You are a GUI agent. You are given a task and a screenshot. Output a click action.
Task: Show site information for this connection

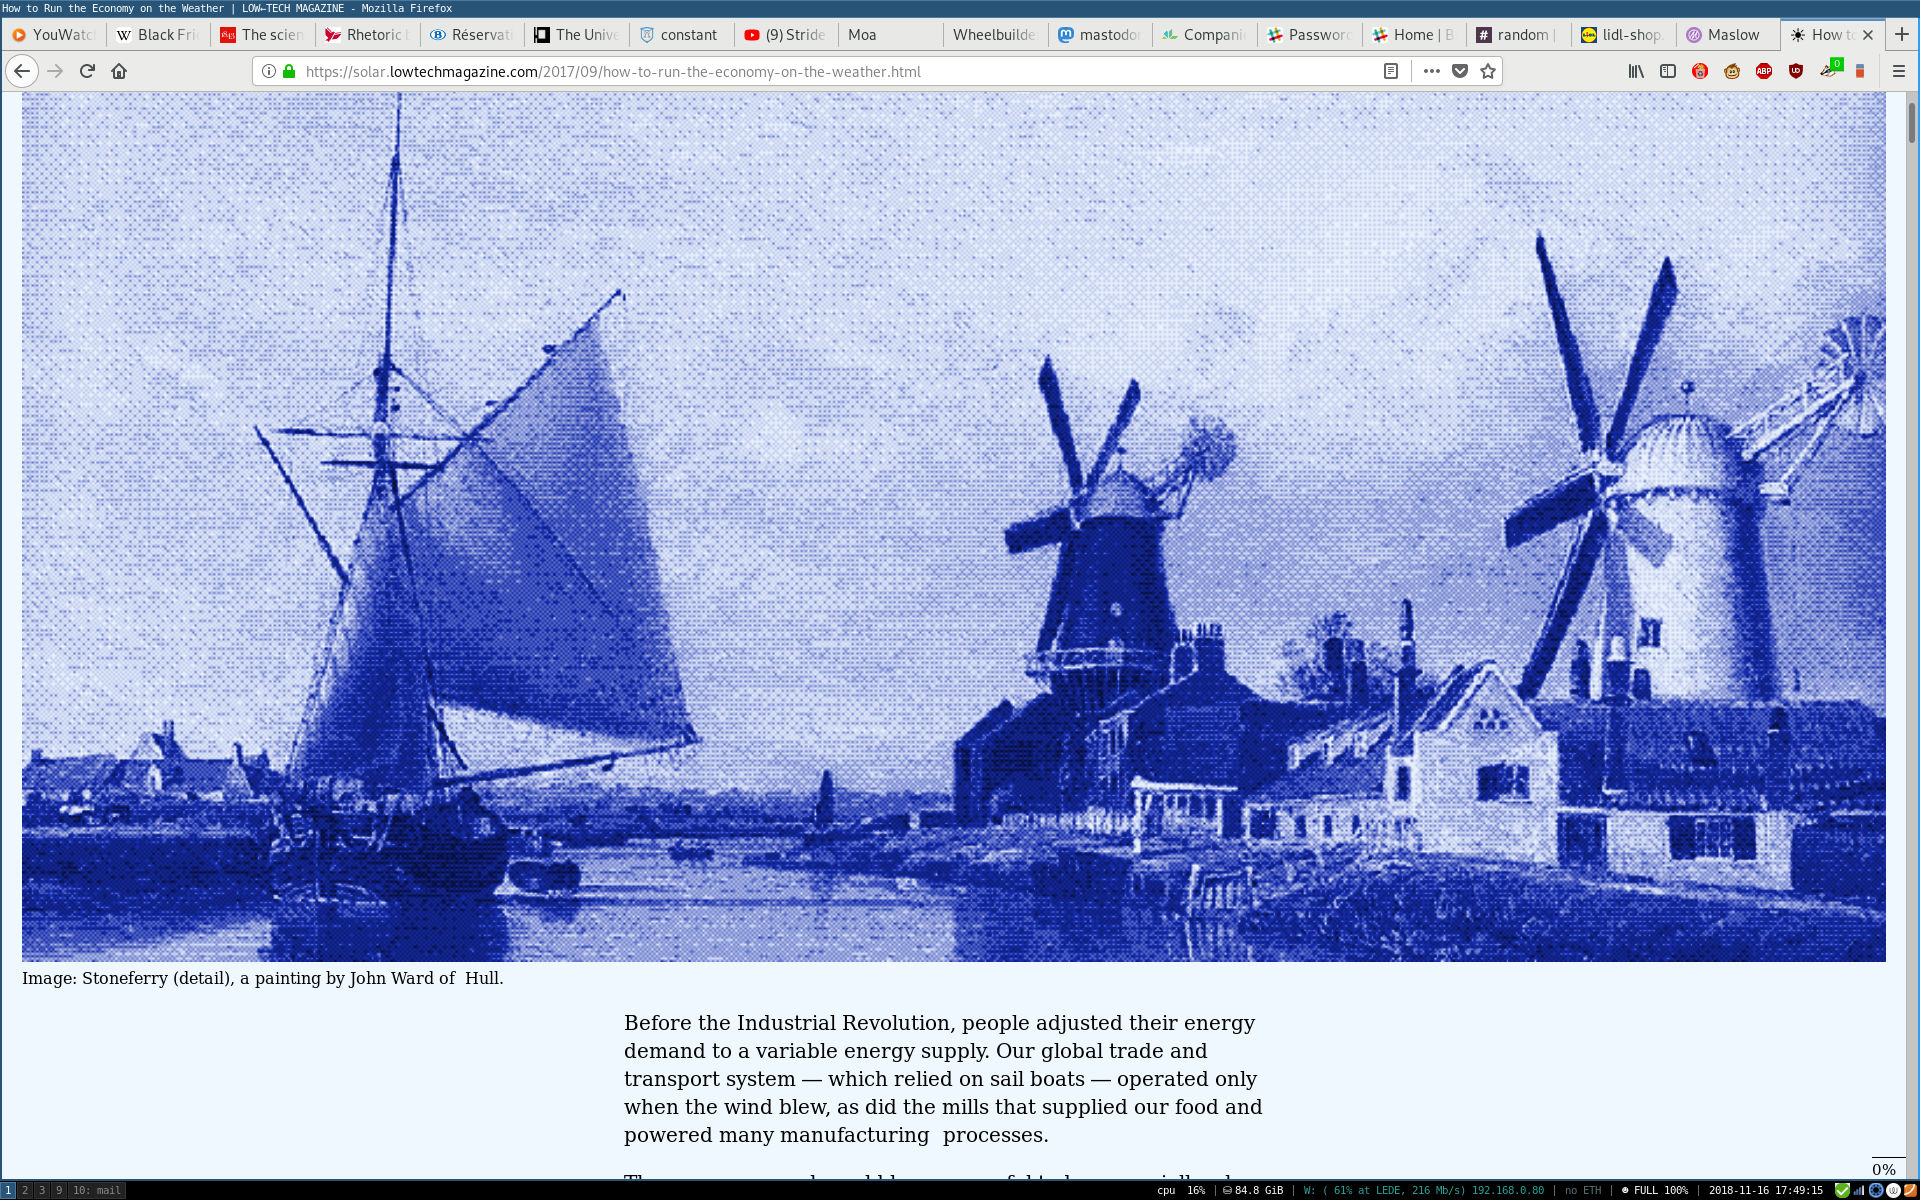[269, 71]
